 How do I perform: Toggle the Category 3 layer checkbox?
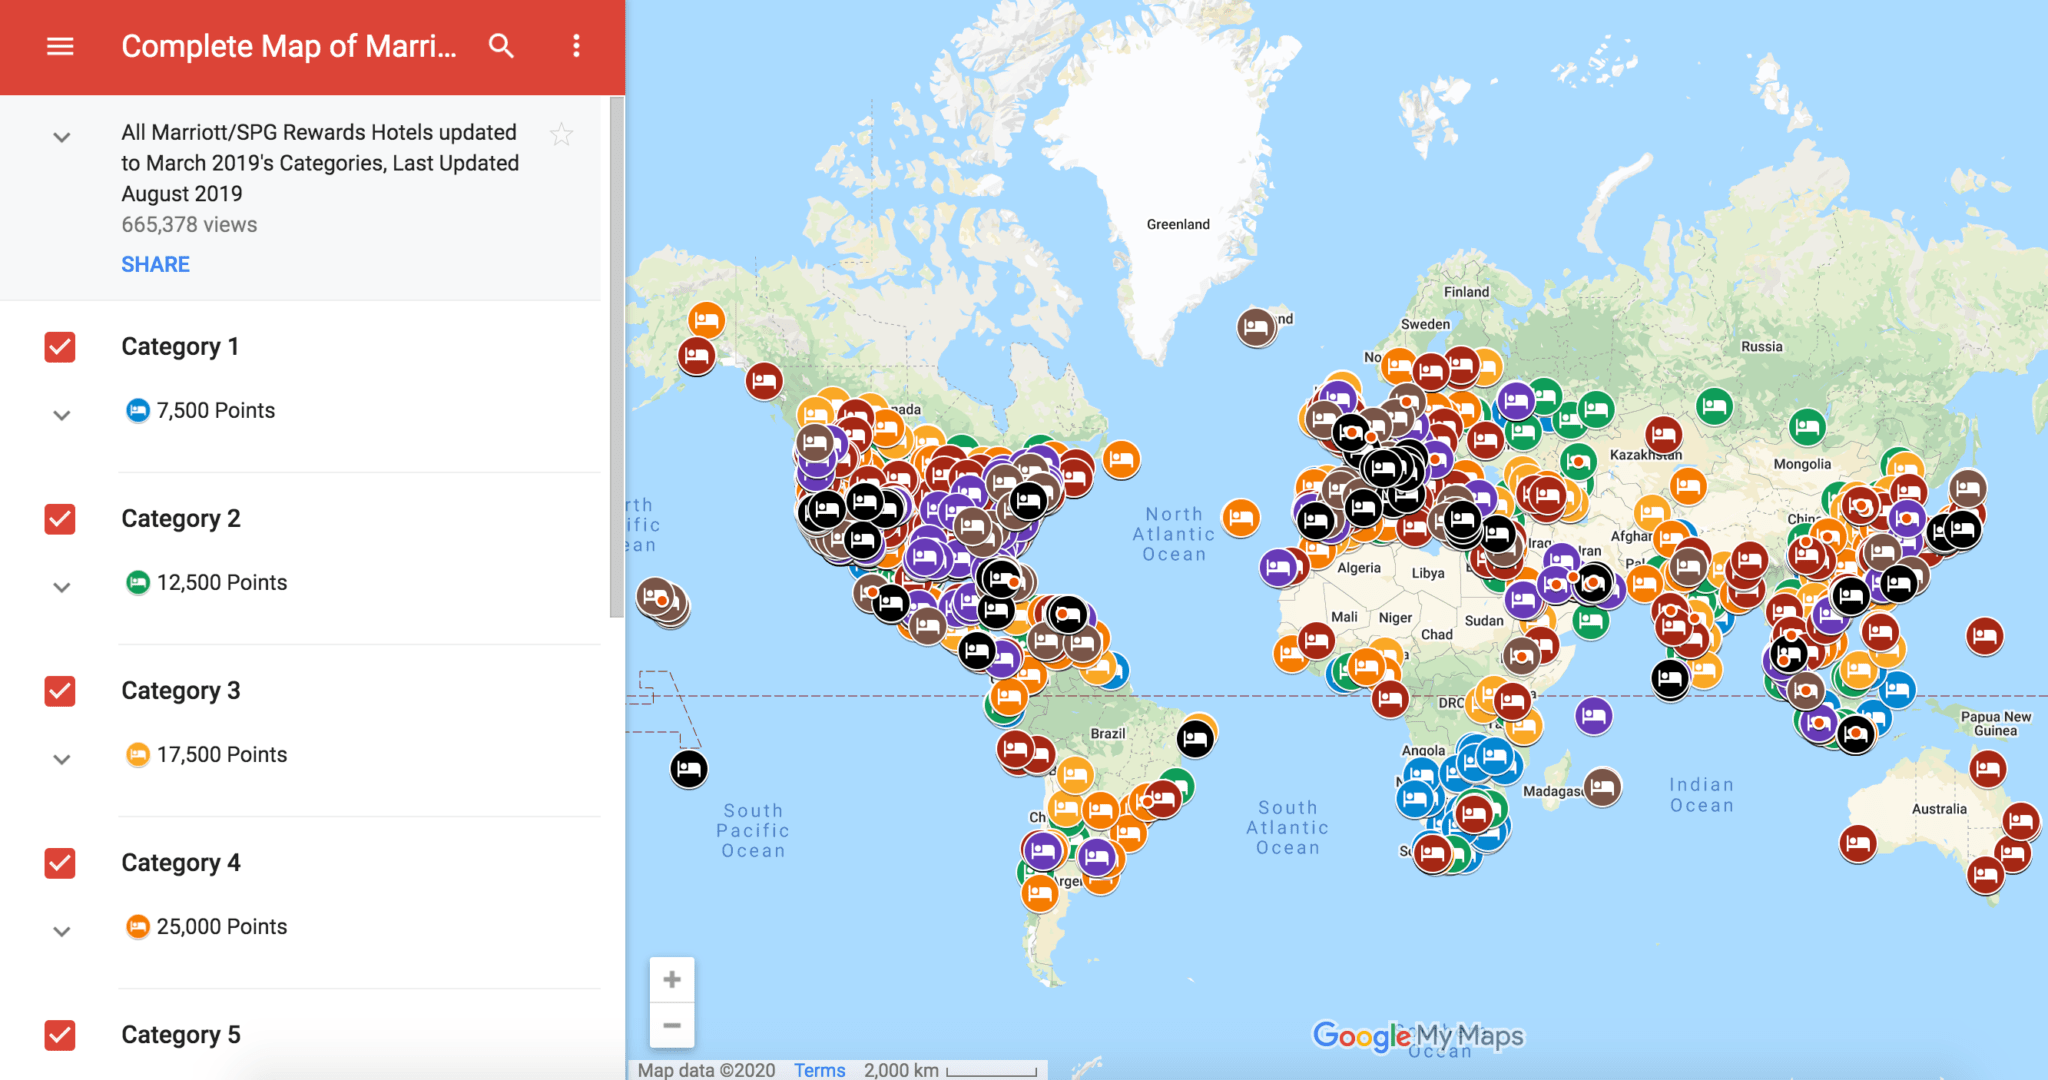point(60,691)
